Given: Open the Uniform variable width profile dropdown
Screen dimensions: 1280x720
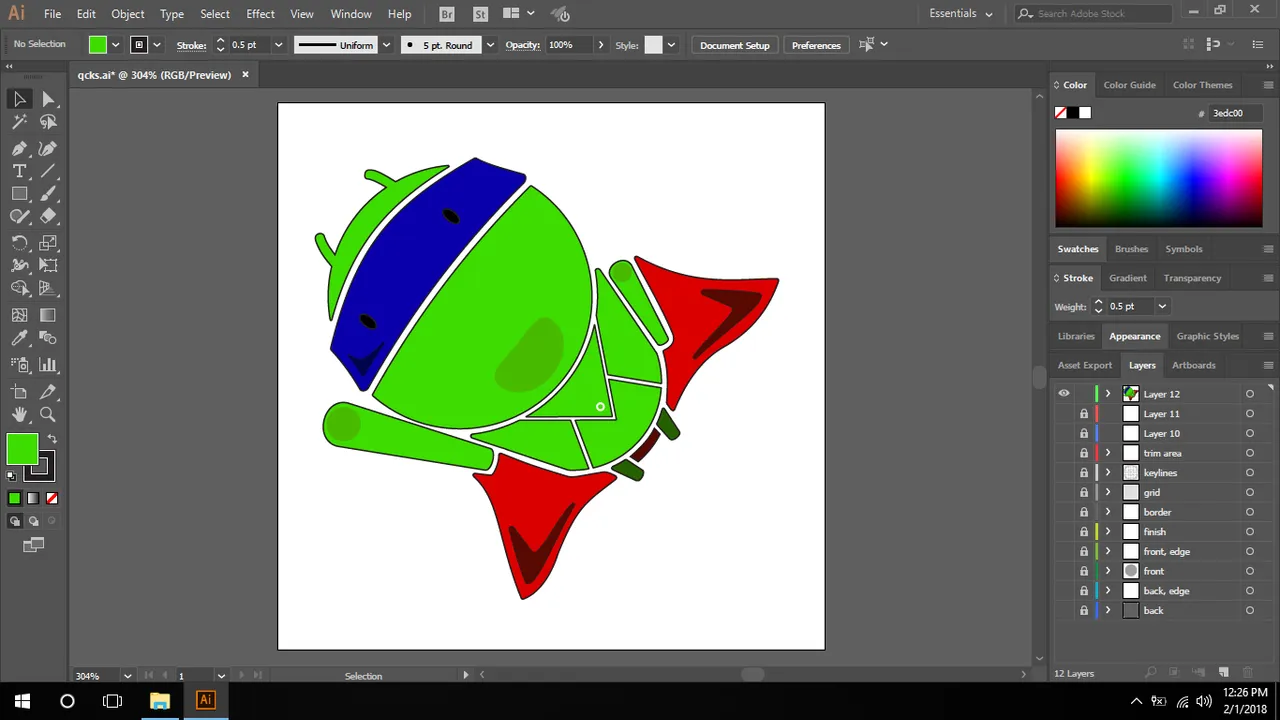Looking at the screenshot, I should (x=385, y=45).
